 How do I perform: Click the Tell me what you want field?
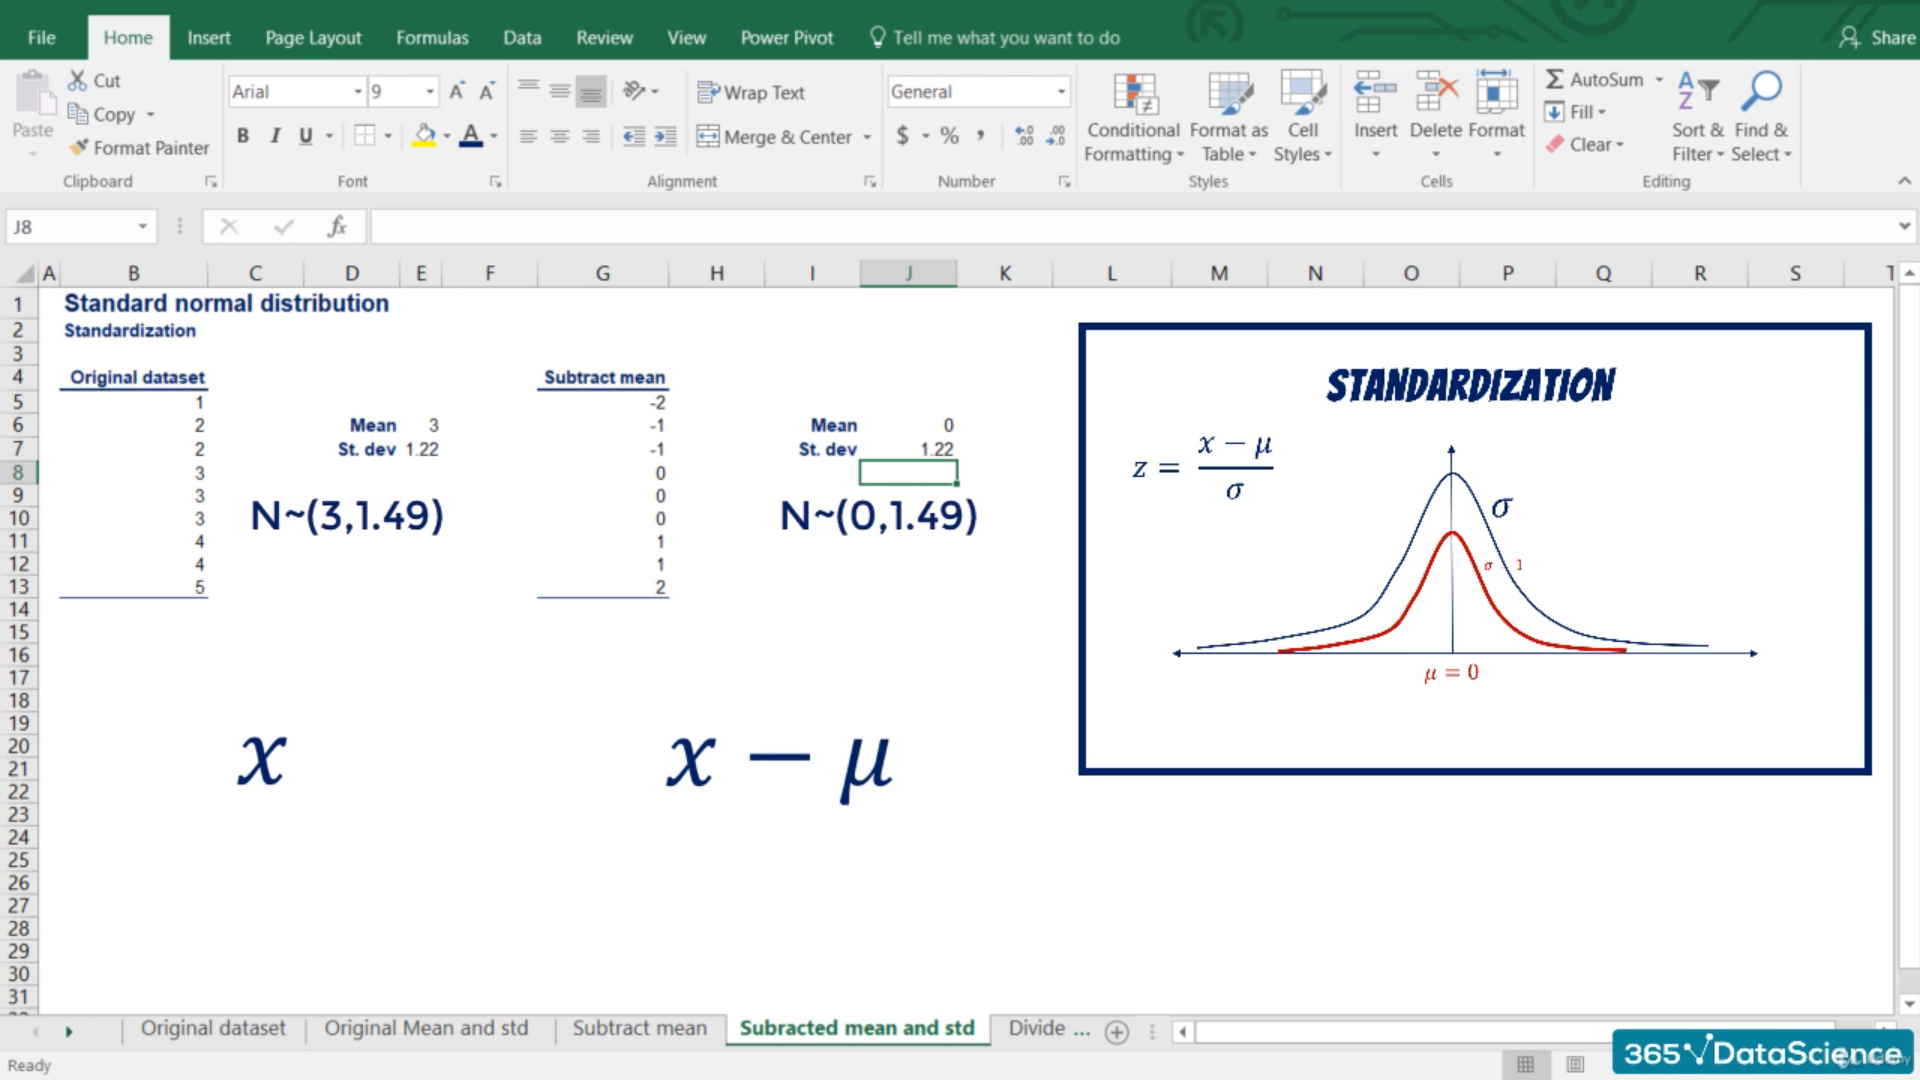click(x=1005, y=38)
